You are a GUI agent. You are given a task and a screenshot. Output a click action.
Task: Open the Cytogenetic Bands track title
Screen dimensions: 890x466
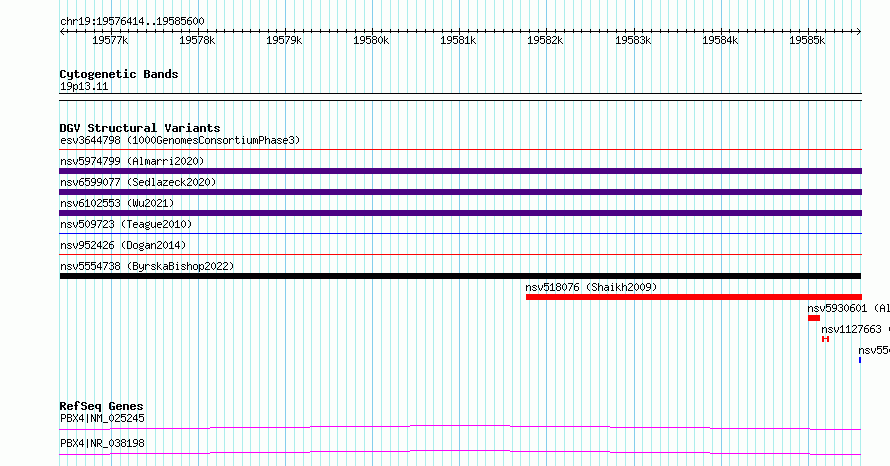(119, 74)
